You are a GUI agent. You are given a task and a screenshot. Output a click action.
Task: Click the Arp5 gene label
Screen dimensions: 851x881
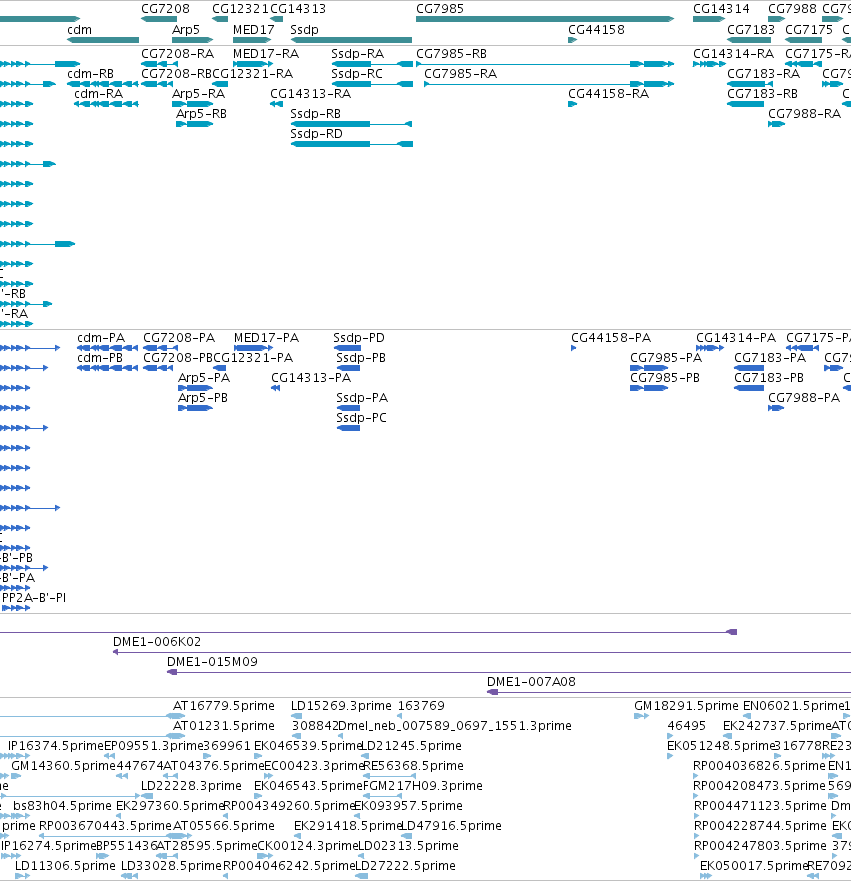(x=186, y=30)
